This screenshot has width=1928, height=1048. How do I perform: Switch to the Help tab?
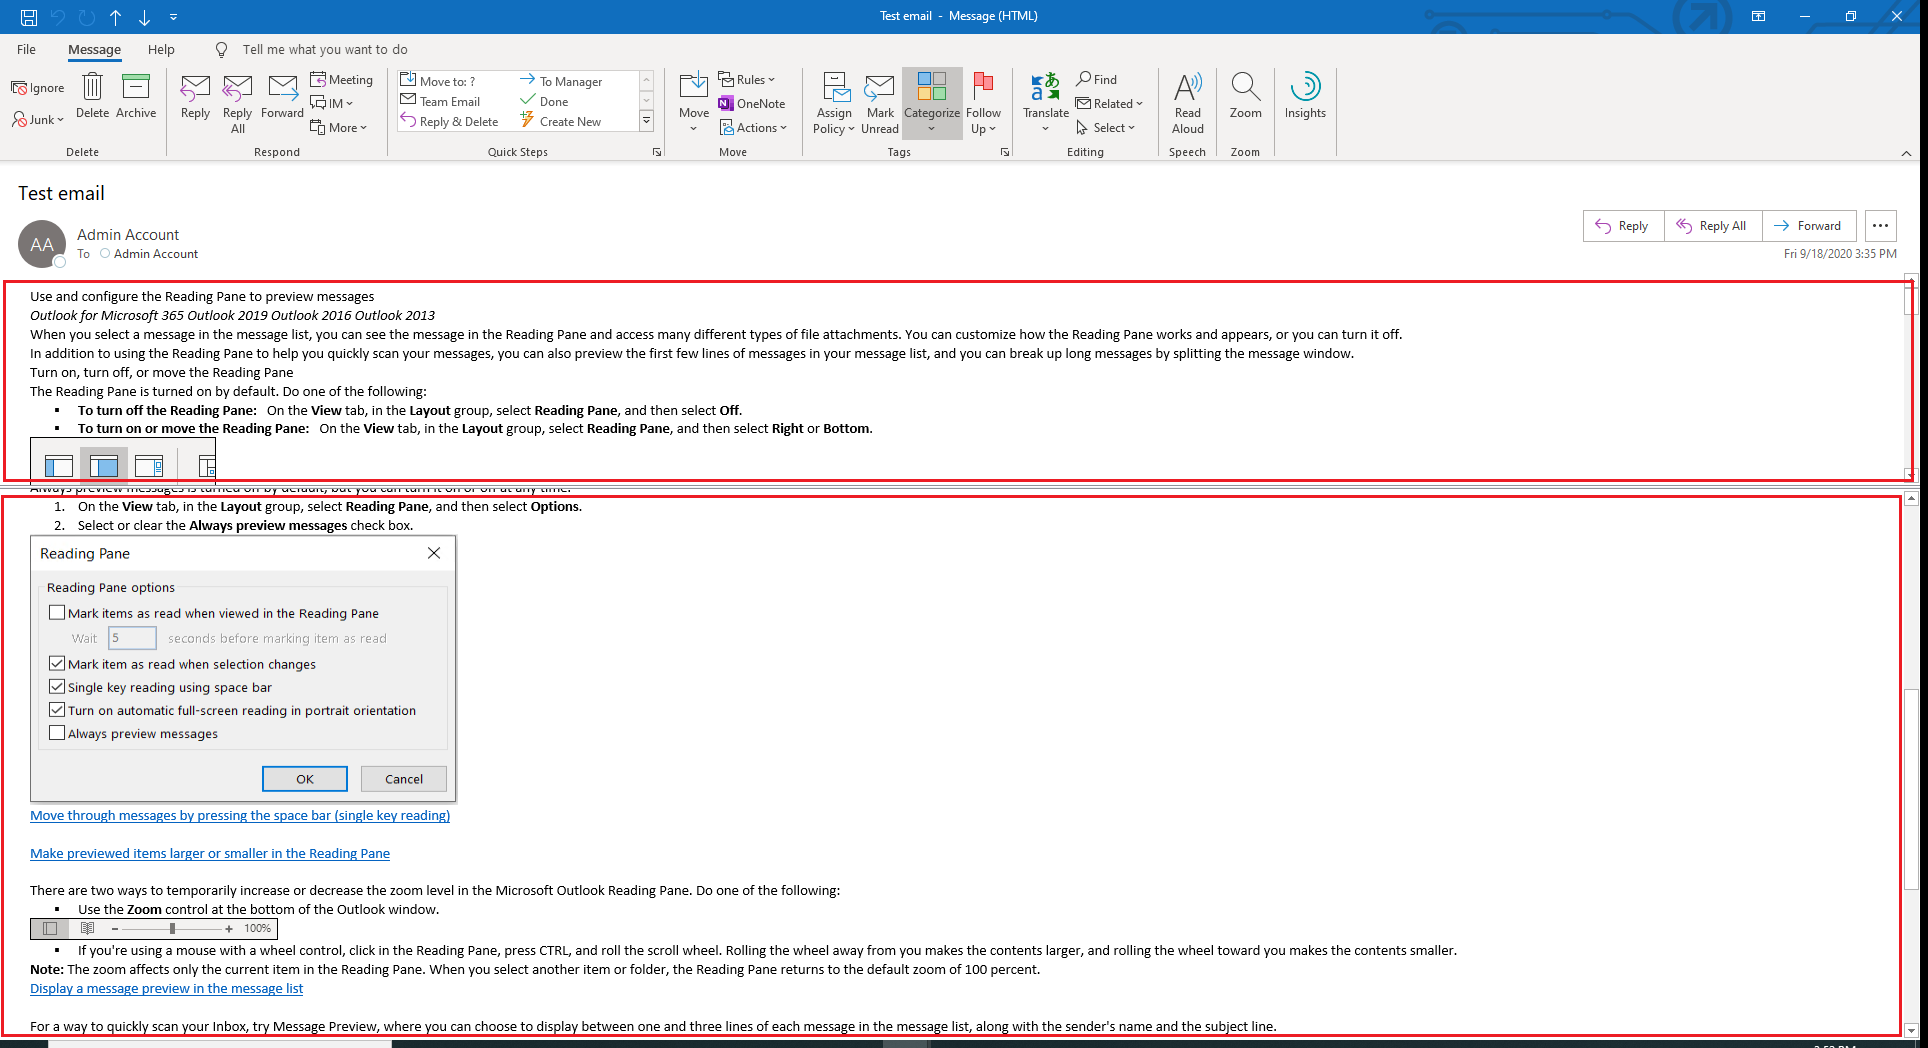click(161, 49)
